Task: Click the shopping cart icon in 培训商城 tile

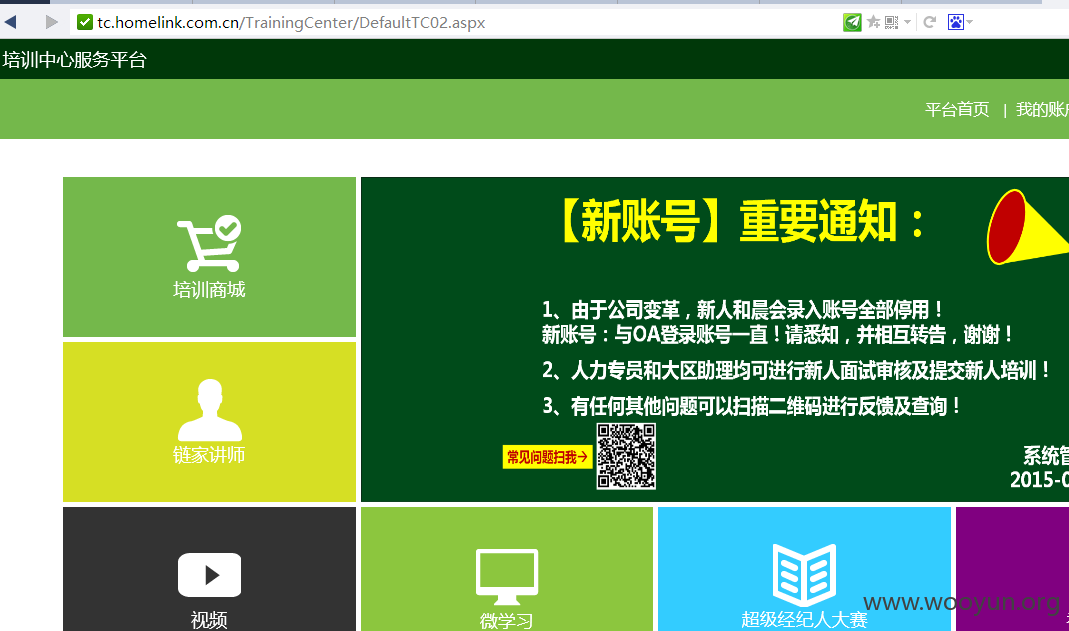Action: coord(209,244)
